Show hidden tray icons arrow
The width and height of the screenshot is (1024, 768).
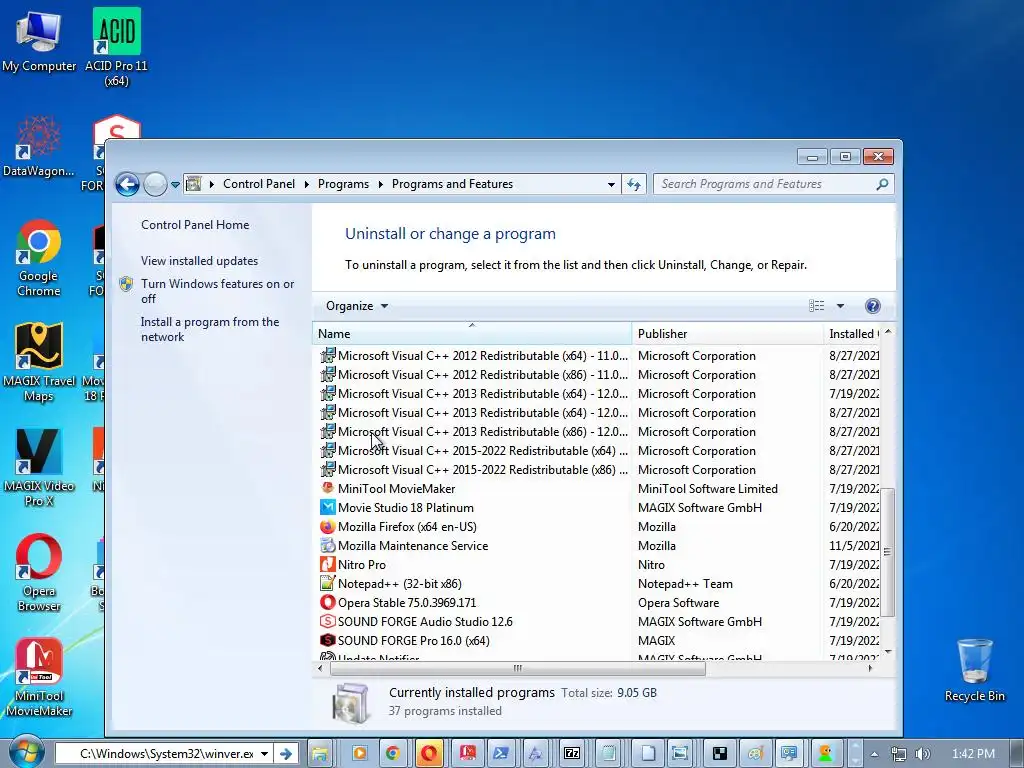click(x=874, y=754)
